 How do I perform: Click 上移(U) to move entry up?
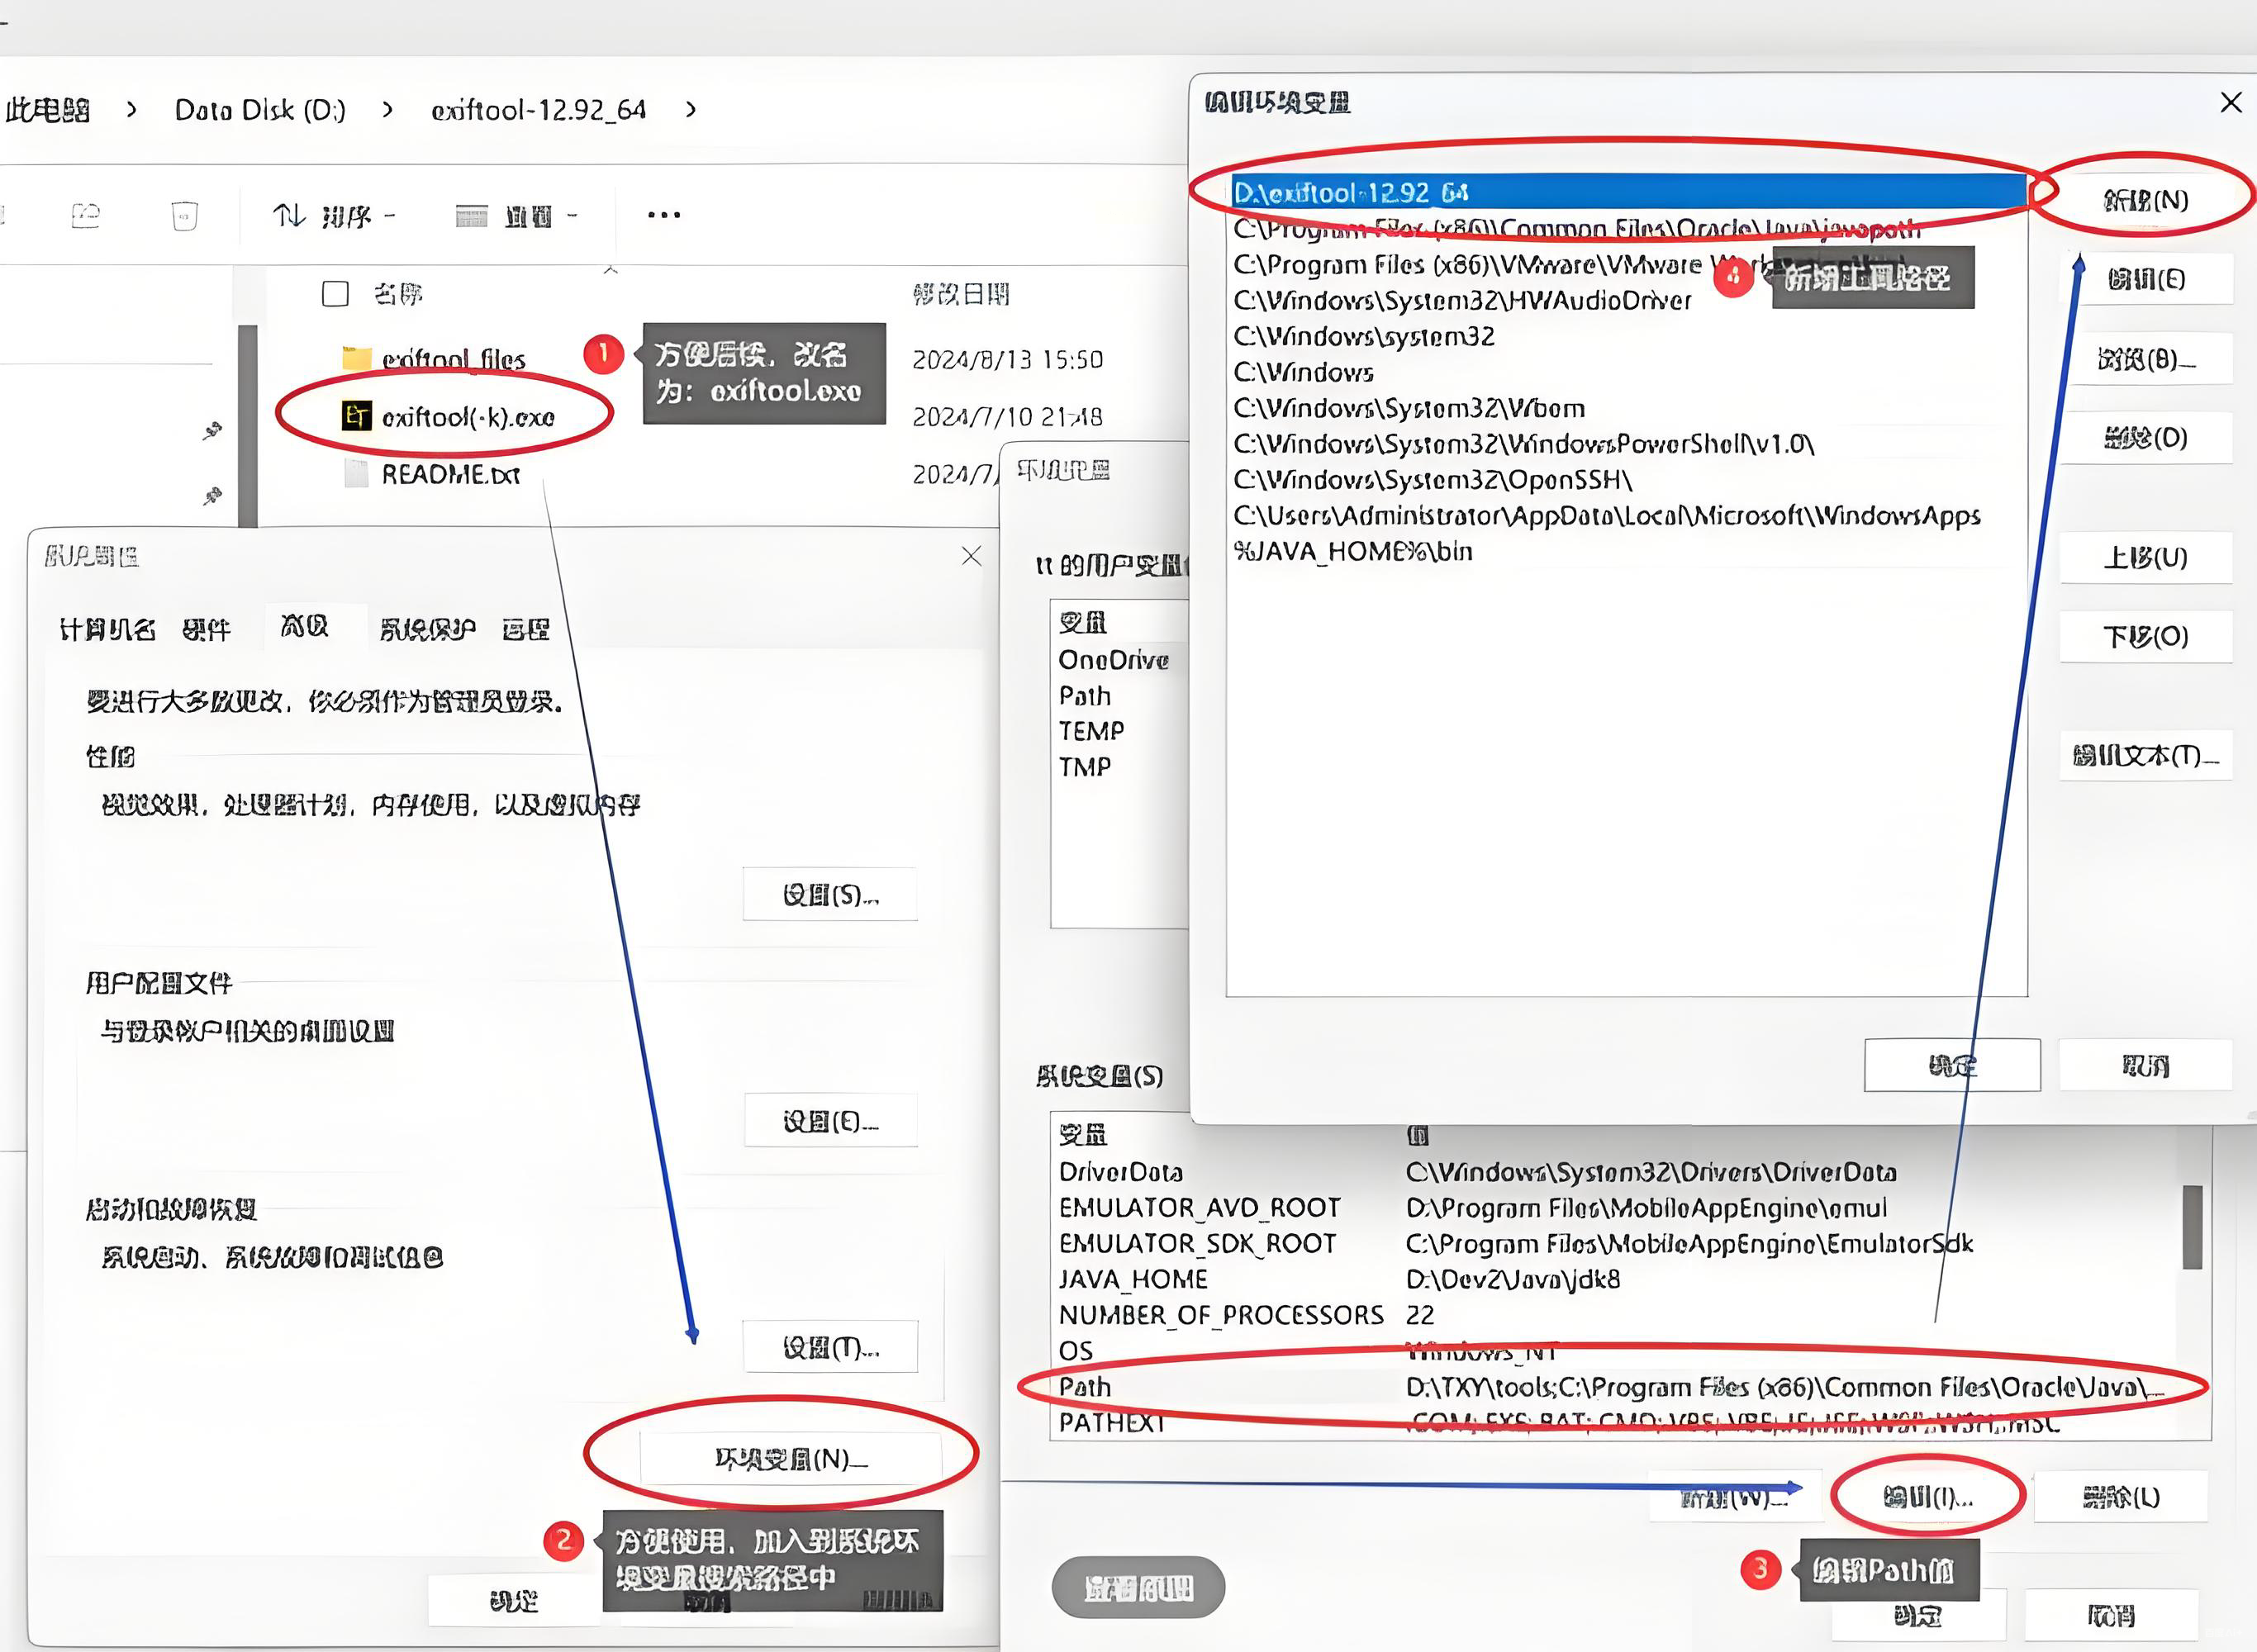coord(2145,557)
